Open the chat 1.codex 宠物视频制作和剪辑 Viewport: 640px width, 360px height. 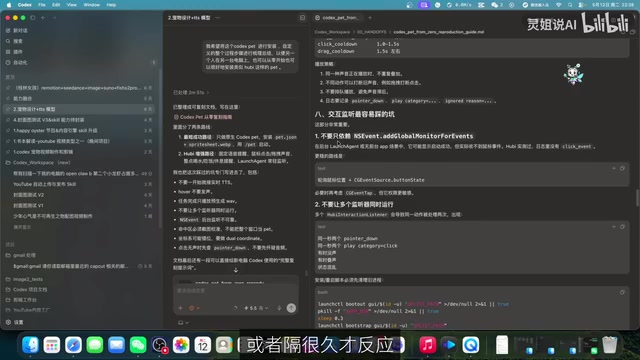tap(80, 151)
